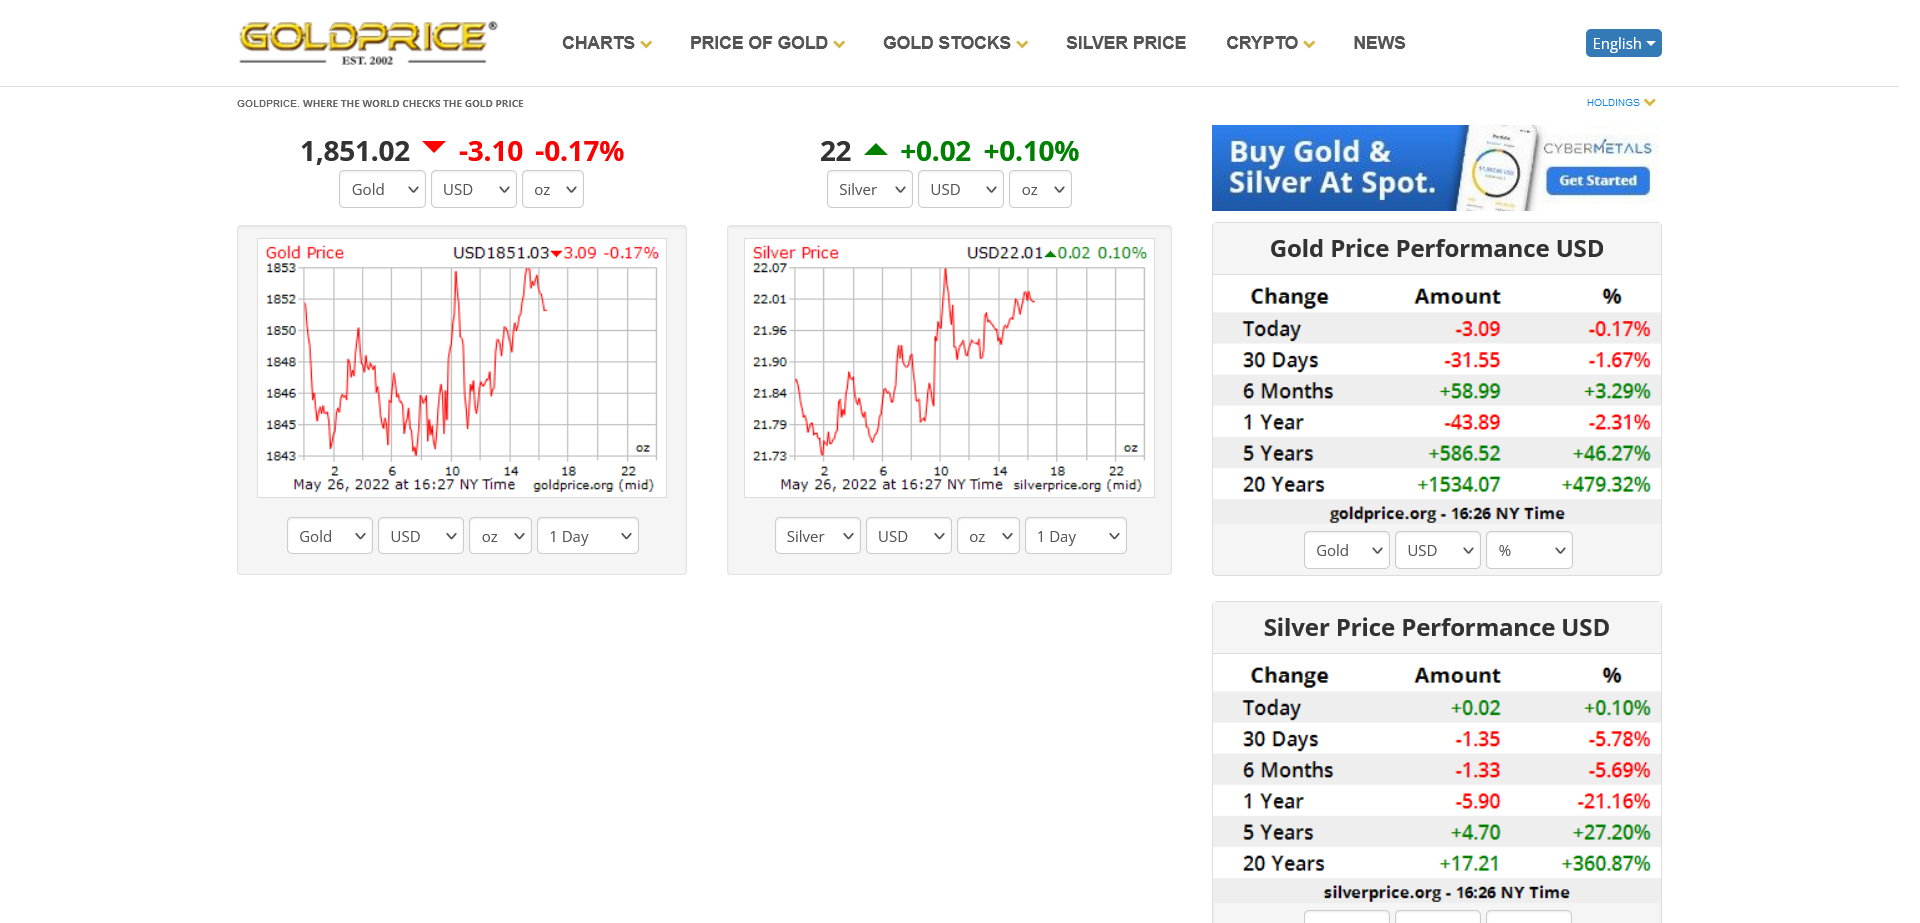Open the 1 Day range dropdown under gold chart
Screen dimensions: 1920x923
[x=588, y=536]
